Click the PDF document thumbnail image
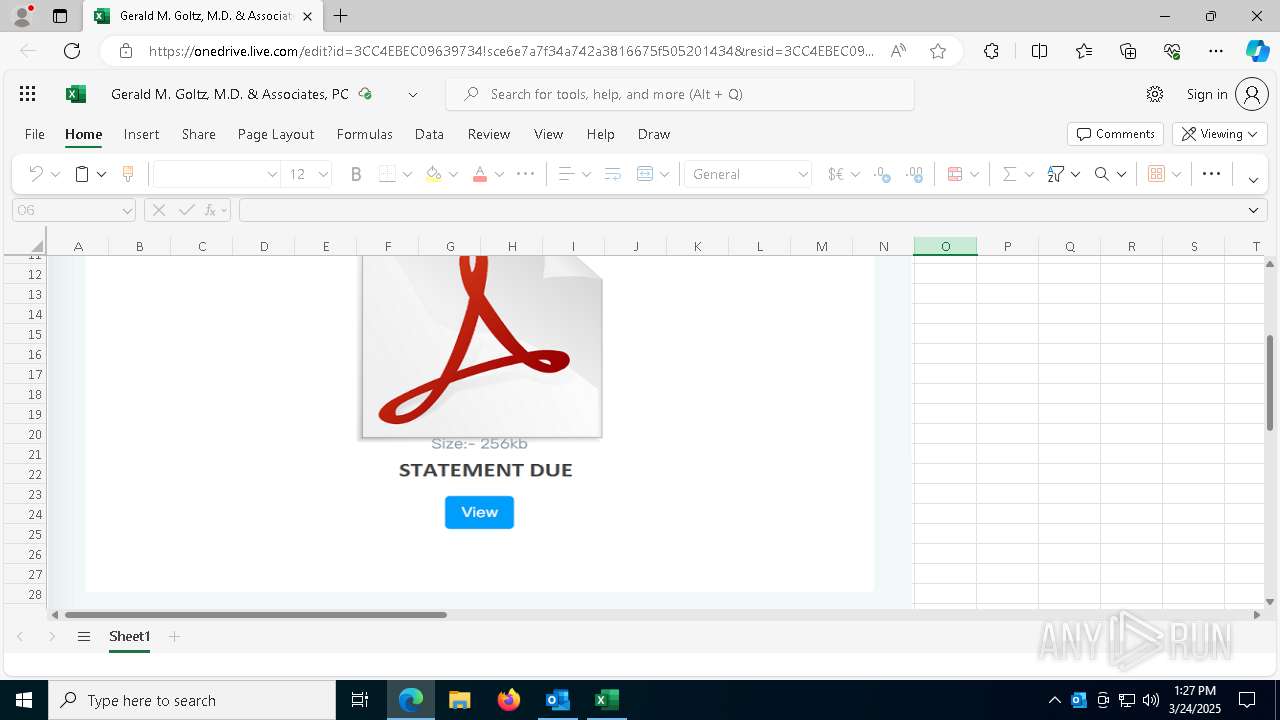Screen dimensions: 1280x720 (481, 346)
